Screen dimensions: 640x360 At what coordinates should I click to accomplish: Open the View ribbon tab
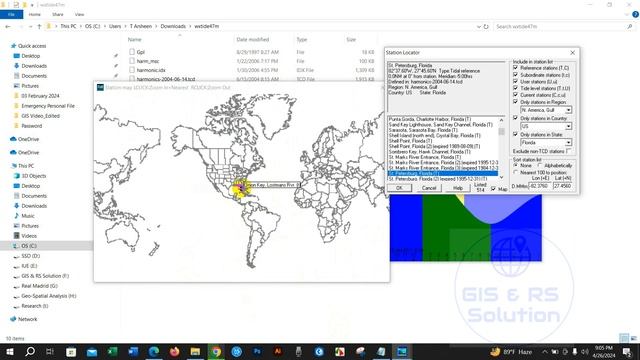79,14
